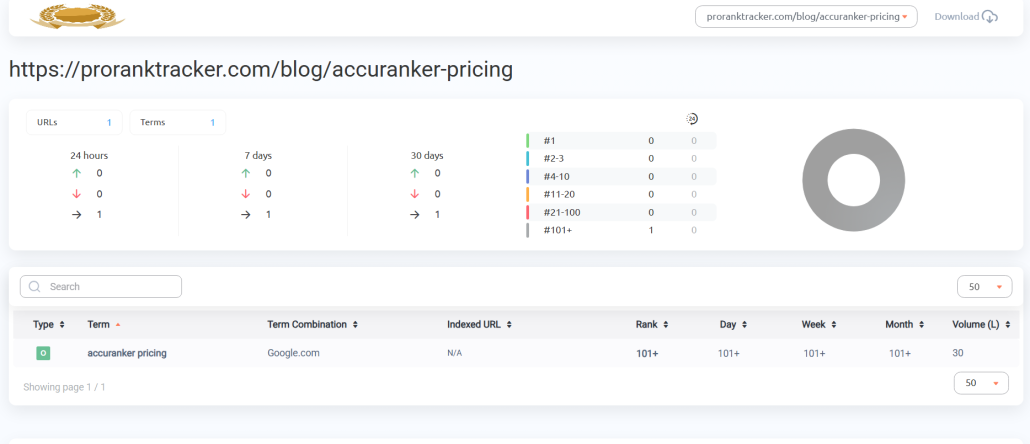
Task: Click the green organic type icon
Action: pyautogui.click(x=43, y=353)
